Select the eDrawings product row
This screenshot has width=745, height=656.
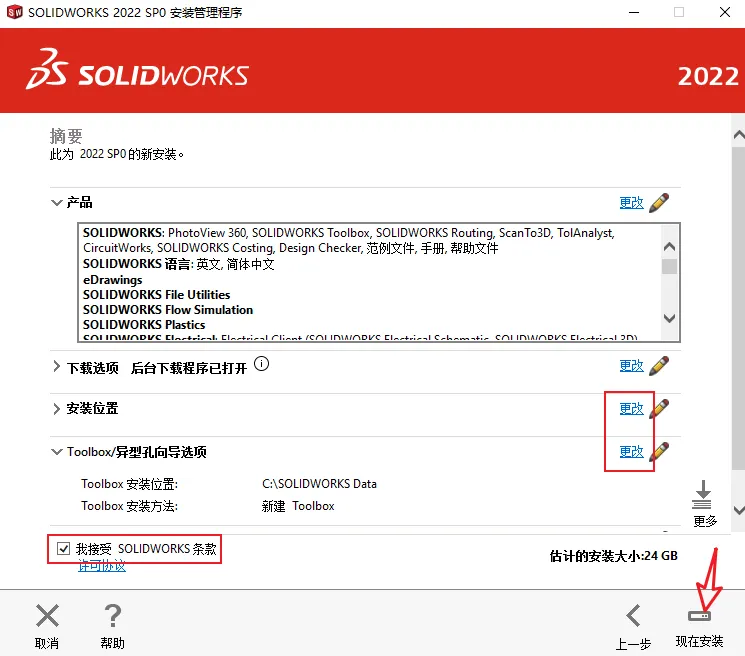point(113,280)
